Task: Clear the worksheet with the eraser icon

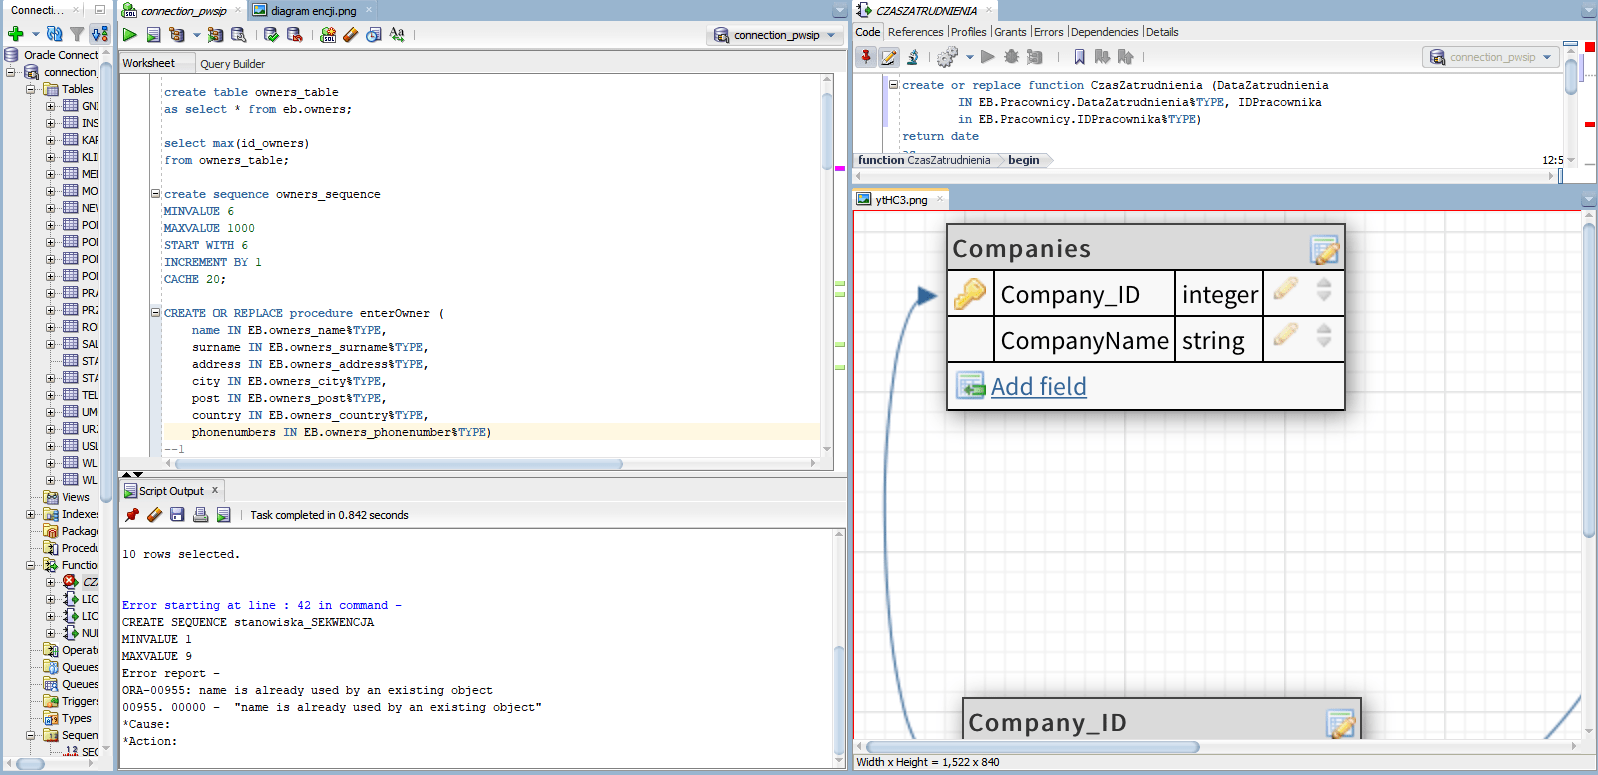Action: pyautogui.click(x=350, y=35)
